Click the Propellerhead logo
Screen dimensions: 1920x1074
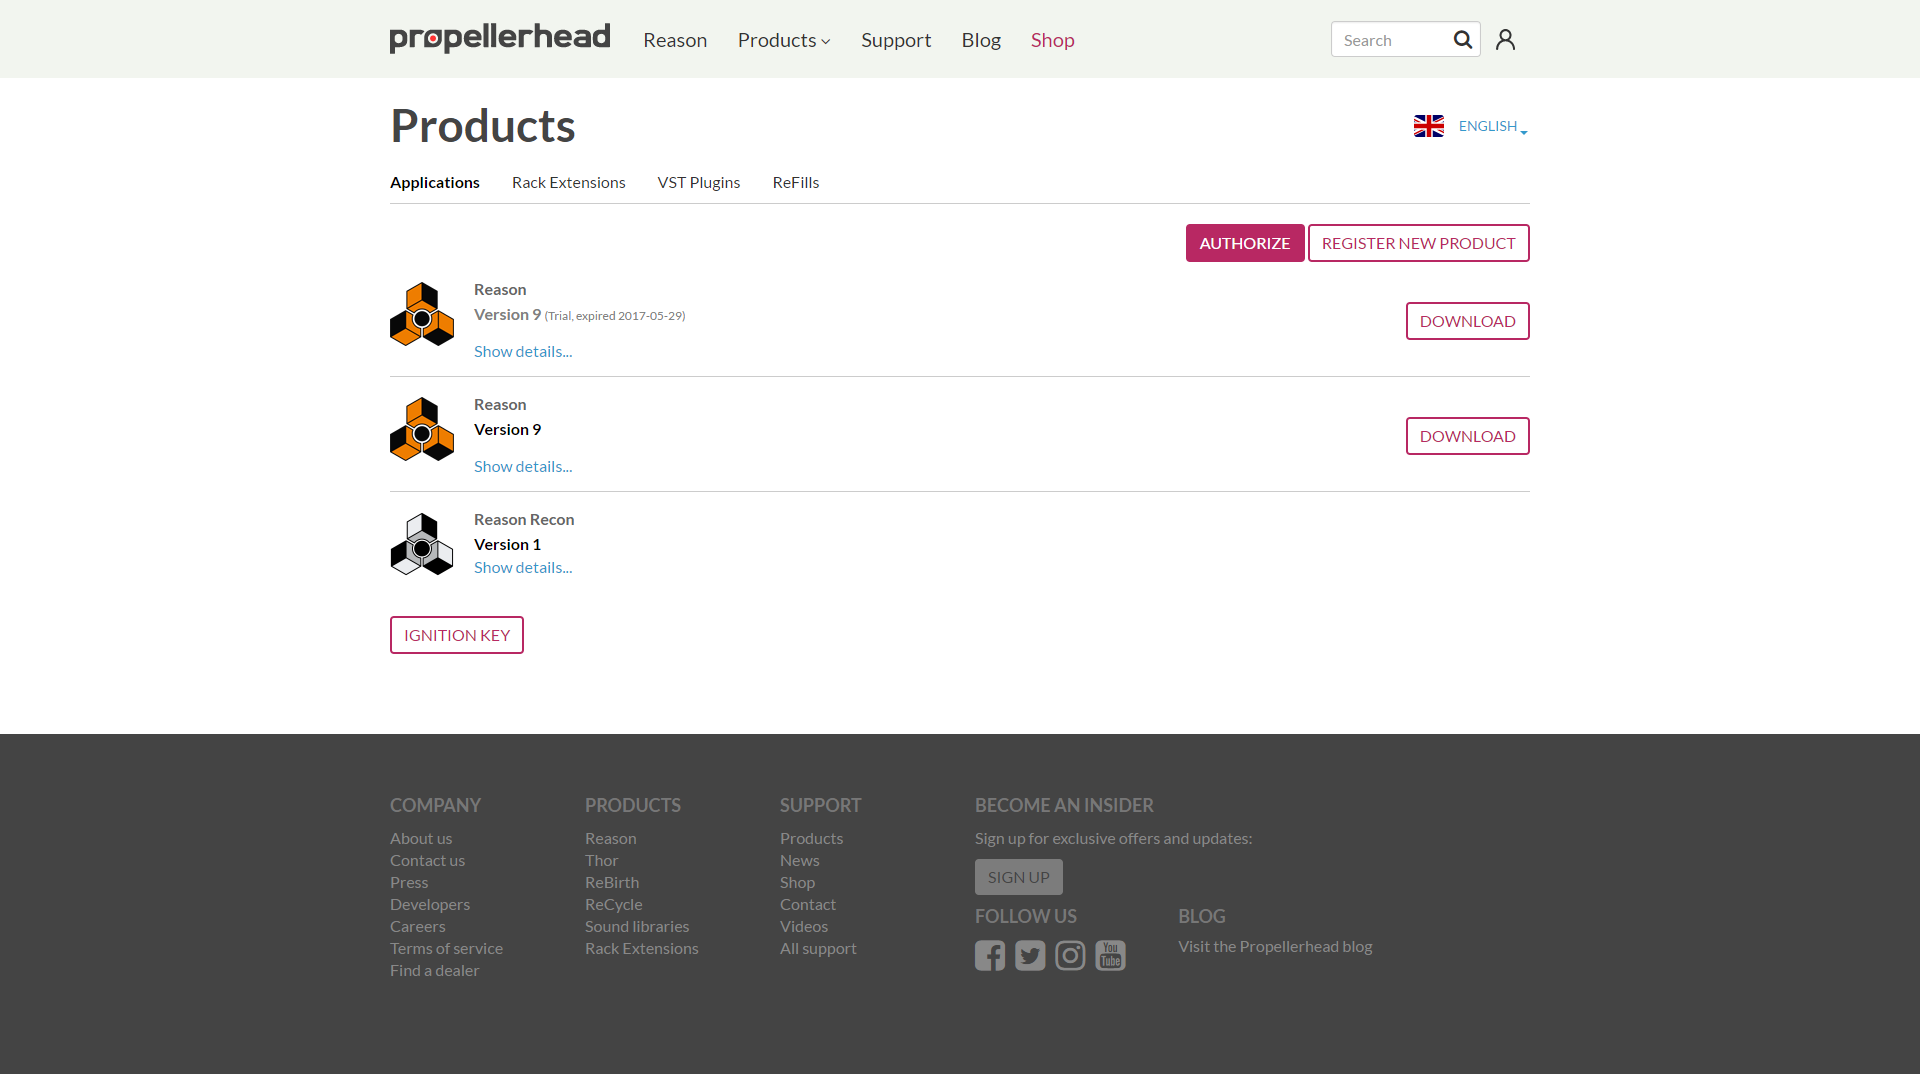click(500, 38)
